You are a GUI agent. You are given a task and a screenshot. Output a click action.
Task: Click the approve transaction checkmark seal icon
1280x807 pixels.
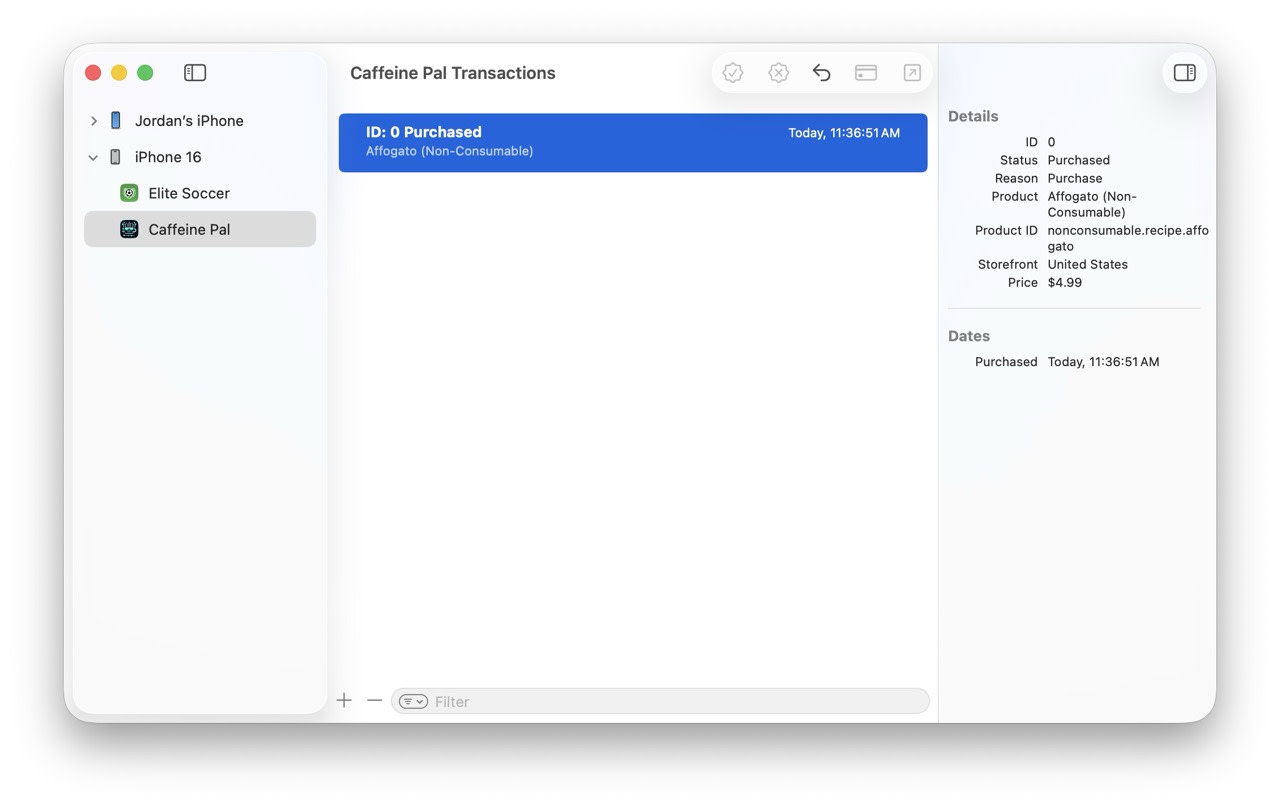[733, 73]
